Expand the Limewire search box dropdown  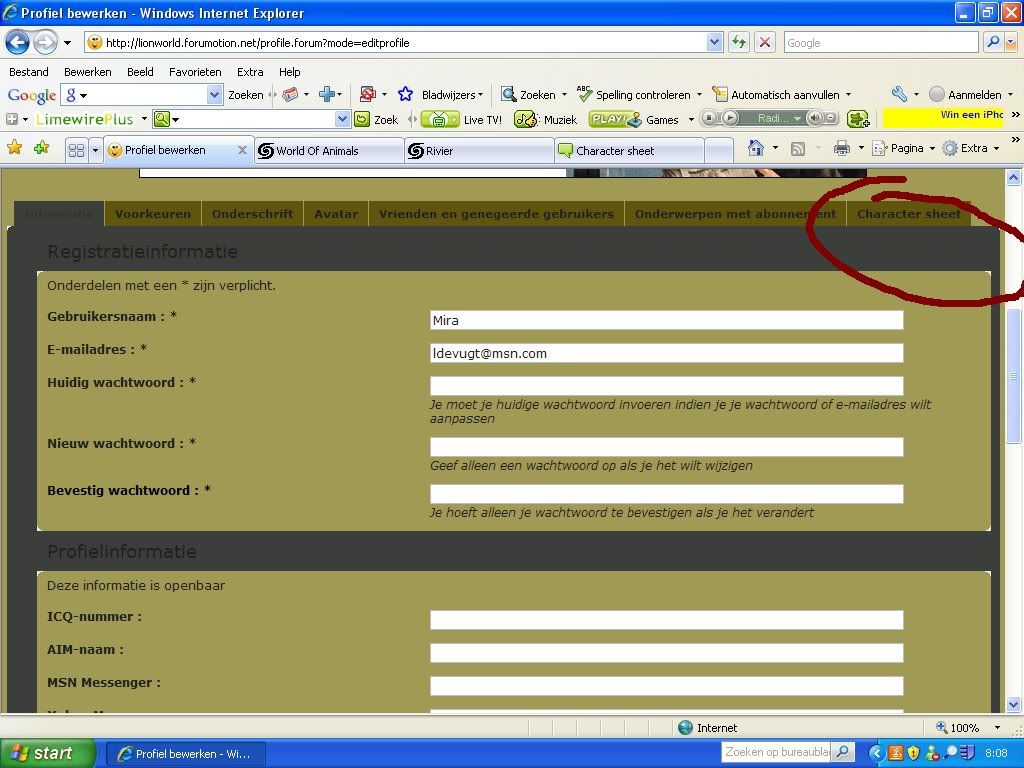(342, 119)
